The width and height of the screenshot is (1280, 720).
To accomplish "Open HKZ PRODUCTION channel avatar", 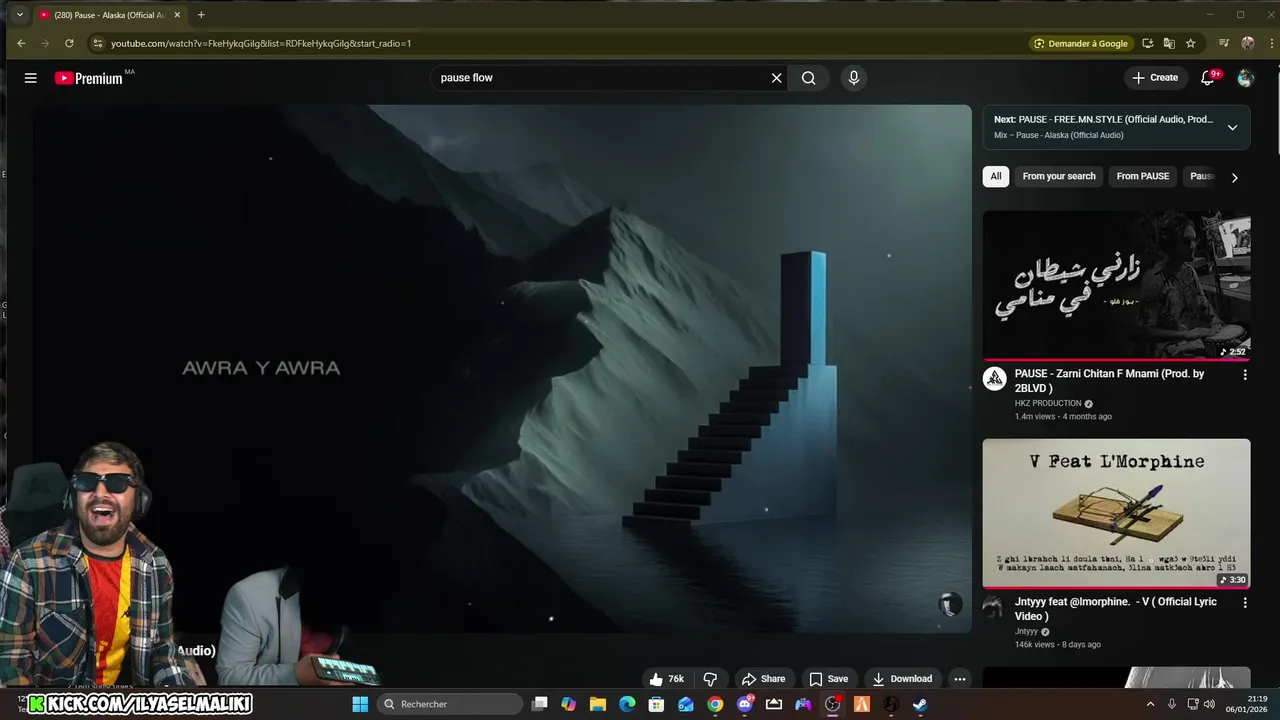I will point(994,379).
